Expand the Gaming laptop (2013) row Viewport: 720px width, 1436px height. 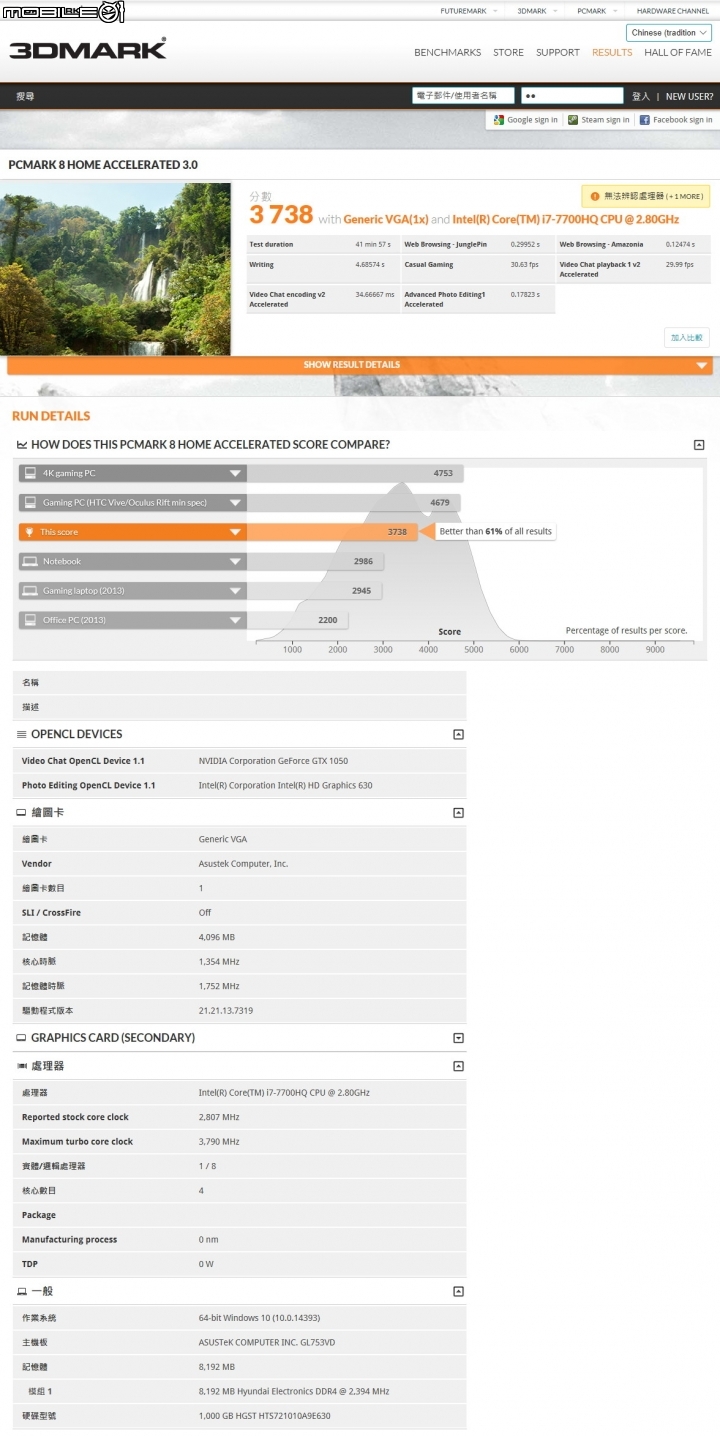coord(235,591)
